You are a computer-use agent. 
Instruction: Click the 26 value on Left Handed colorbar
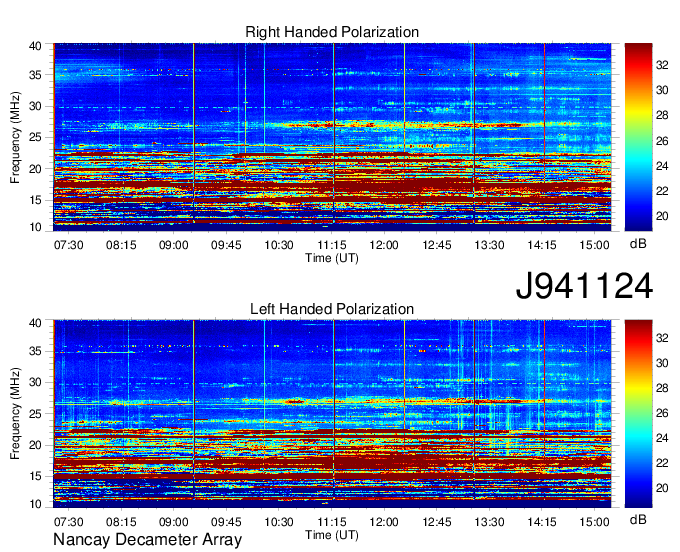click(662, 413)
